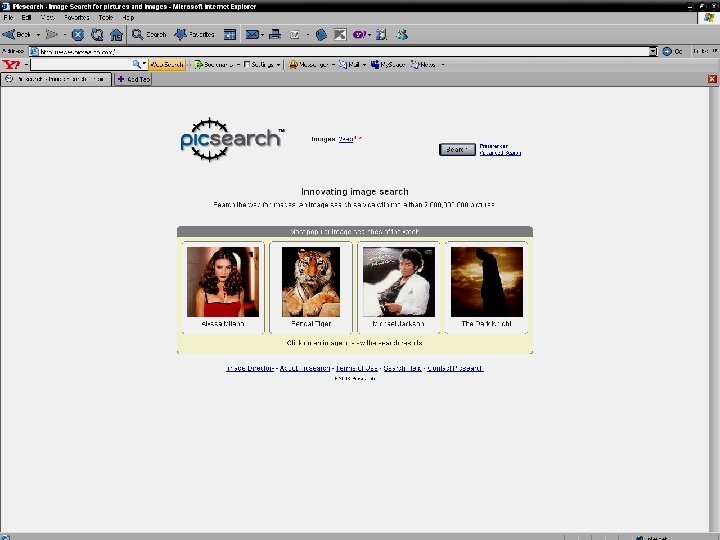
Task: Click the Bookmarks icon on Yahoo toolbar
Action: 198,65
